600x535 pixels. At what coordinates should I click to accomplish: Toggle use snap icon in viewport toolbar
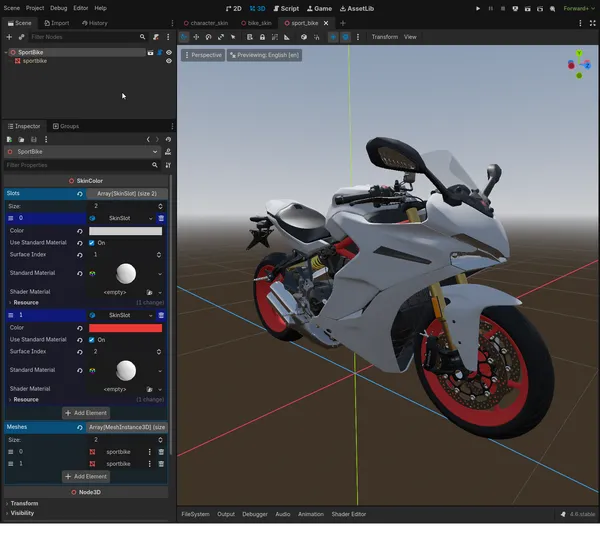coord(316,37)
